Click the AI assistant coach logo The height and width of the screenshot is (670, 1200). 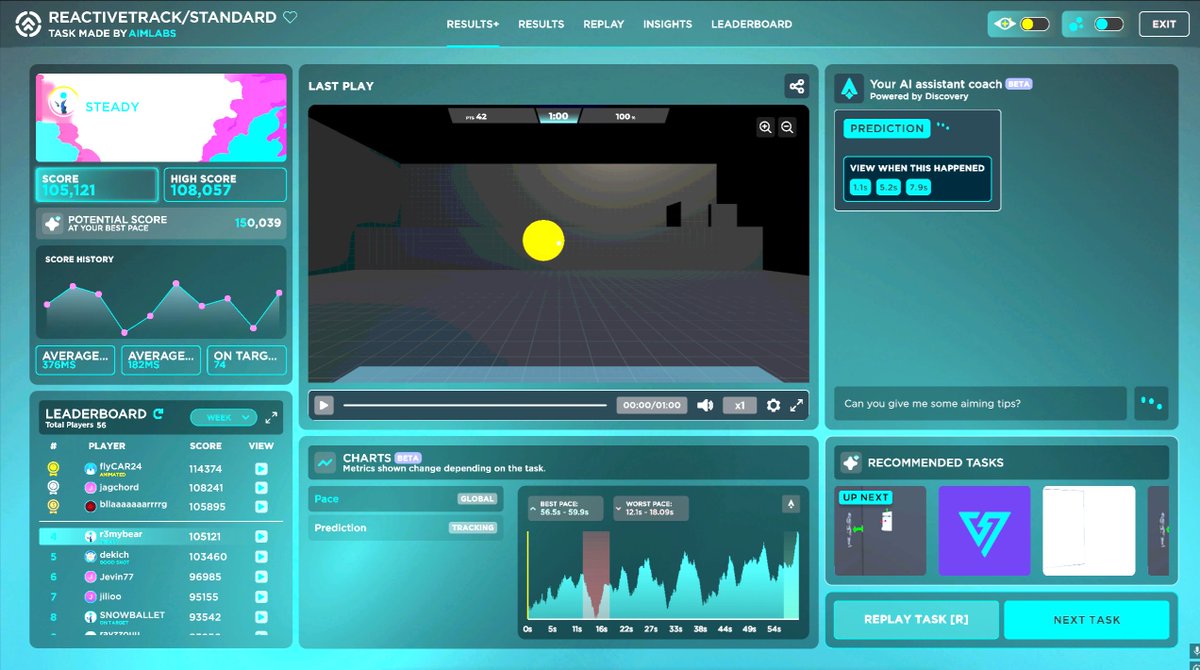point(850,89)
